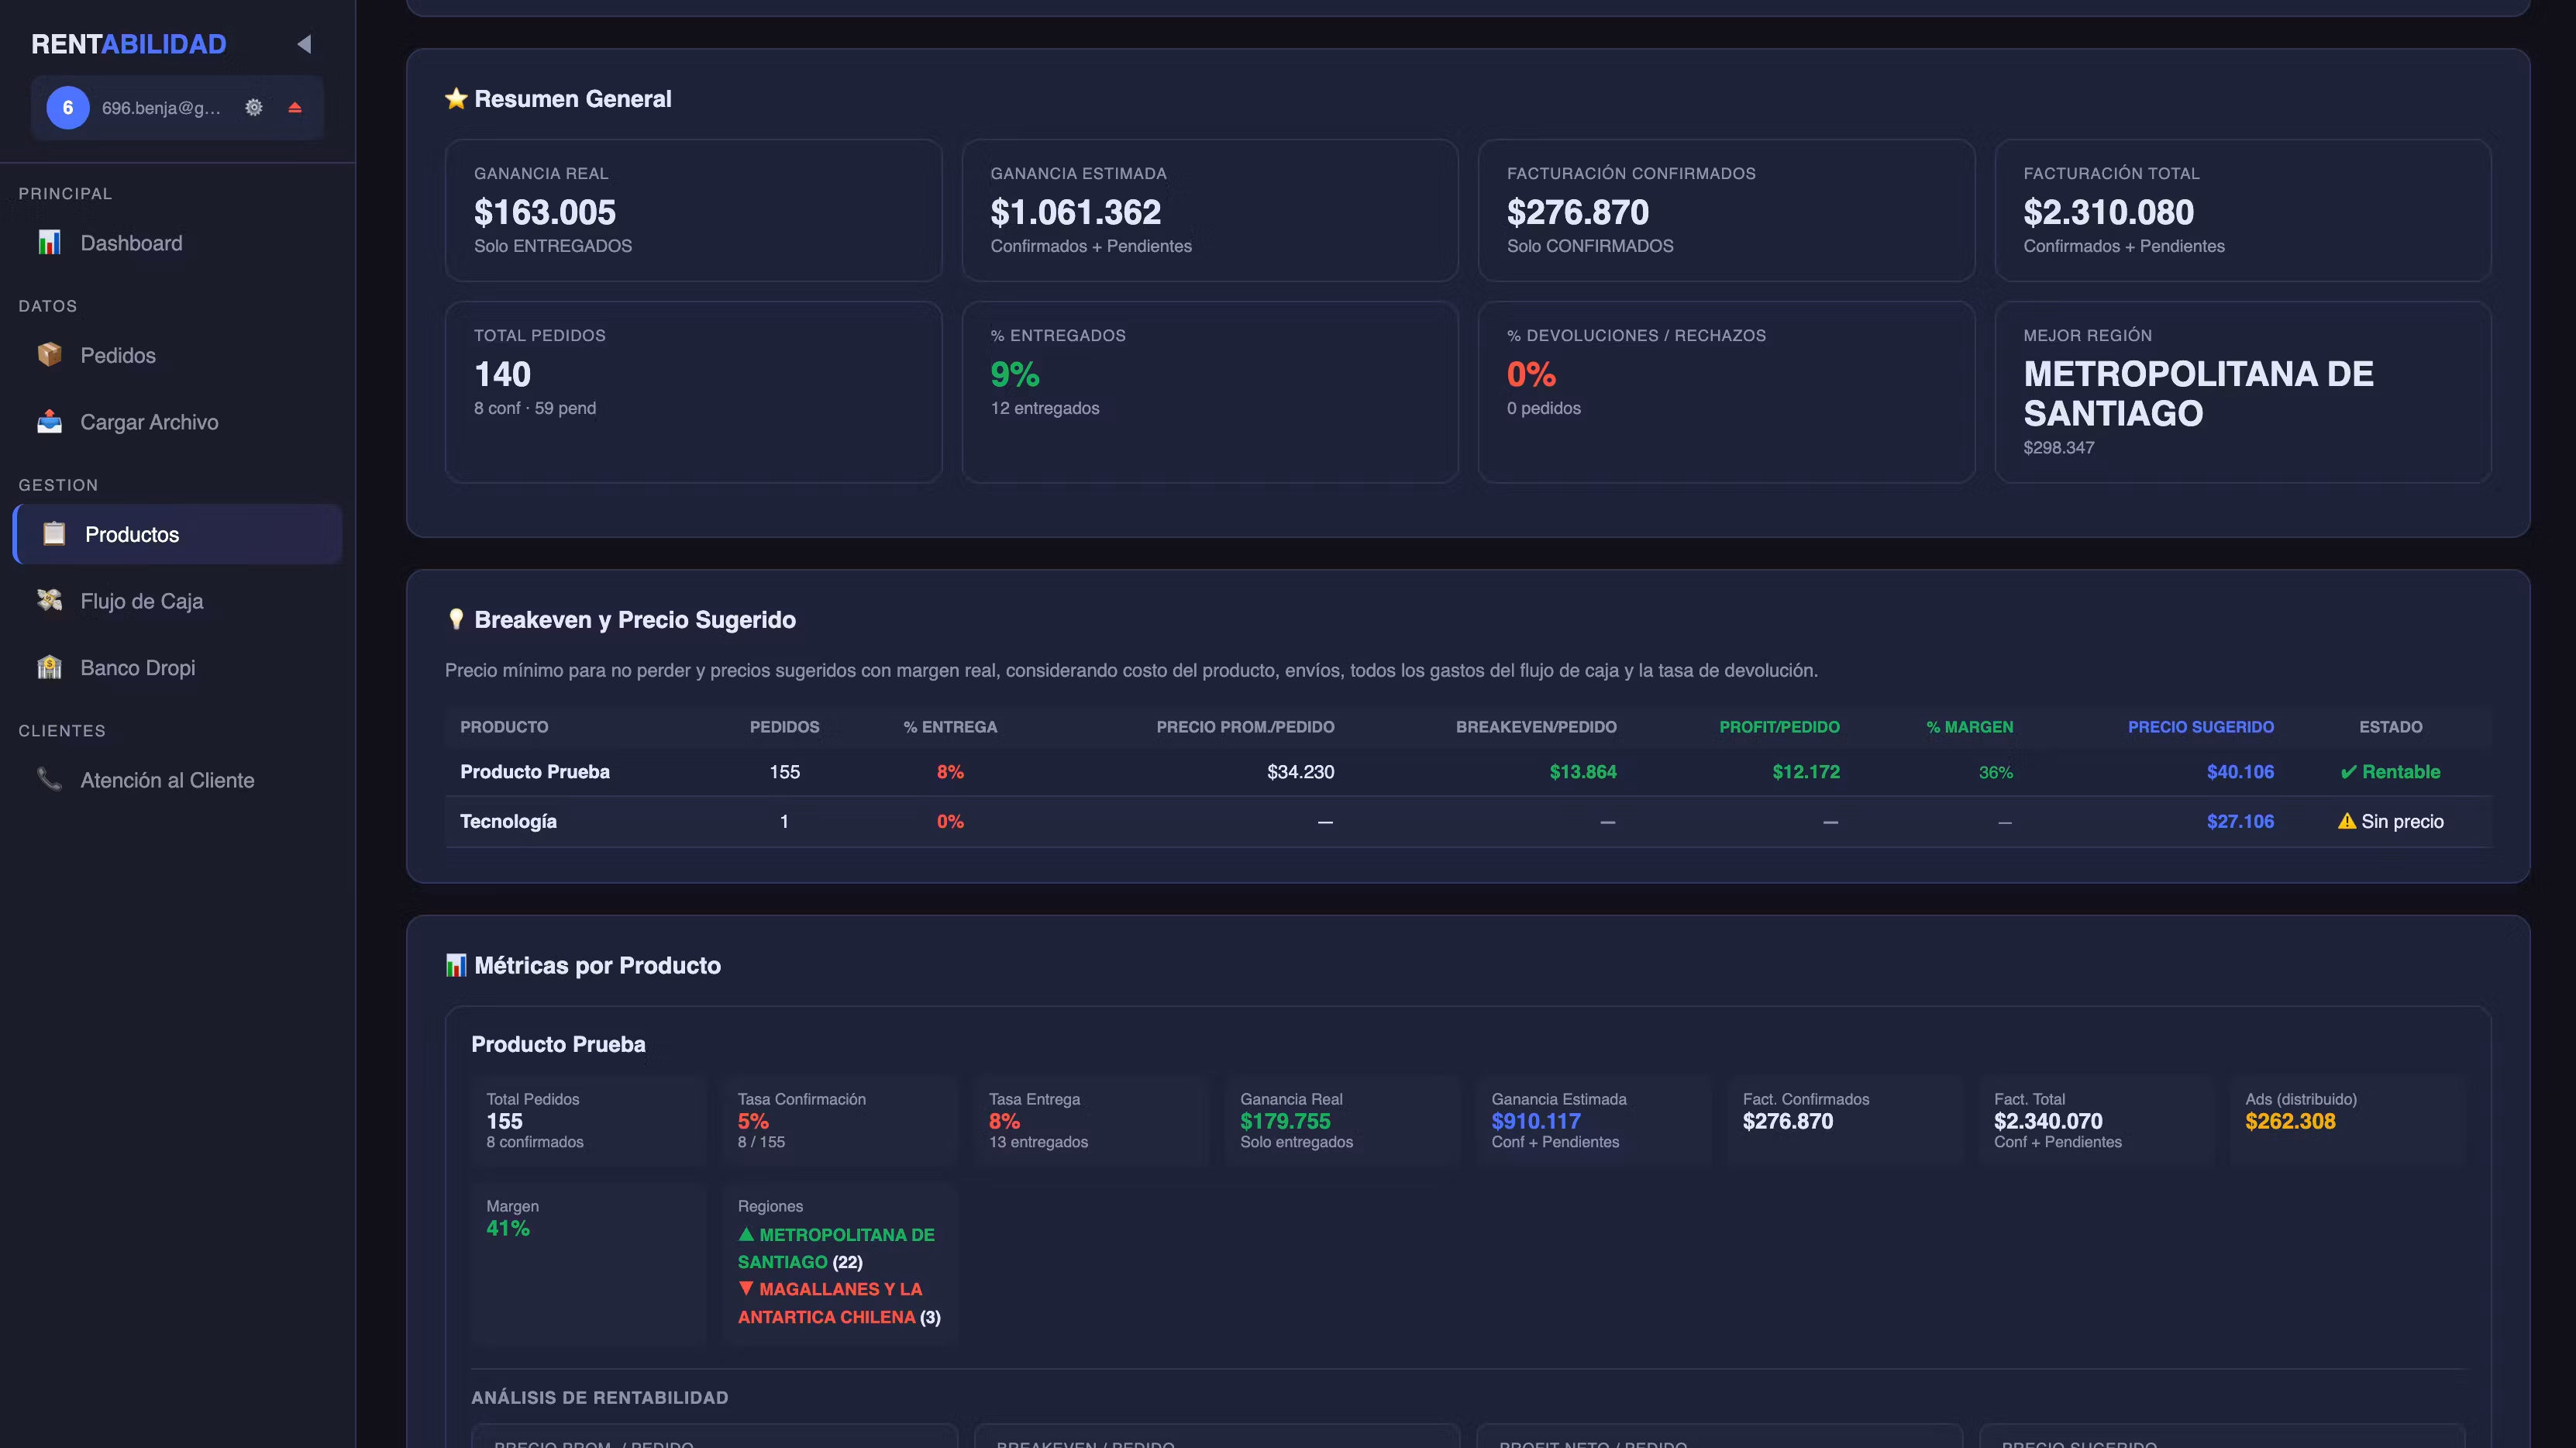This screenshot has height=1448, width=2576.
Task: Click the 36% margin value
Action: click(1996, 772)
